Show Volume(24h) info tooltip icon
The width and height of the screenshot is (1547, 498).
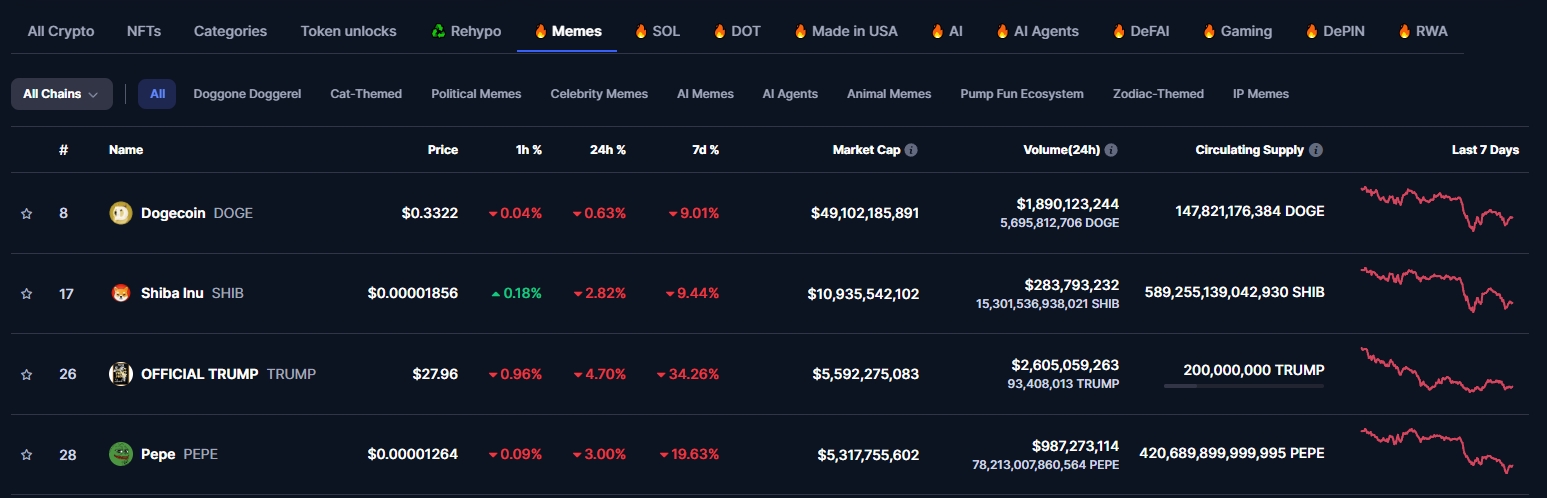tap(1111, 150)
